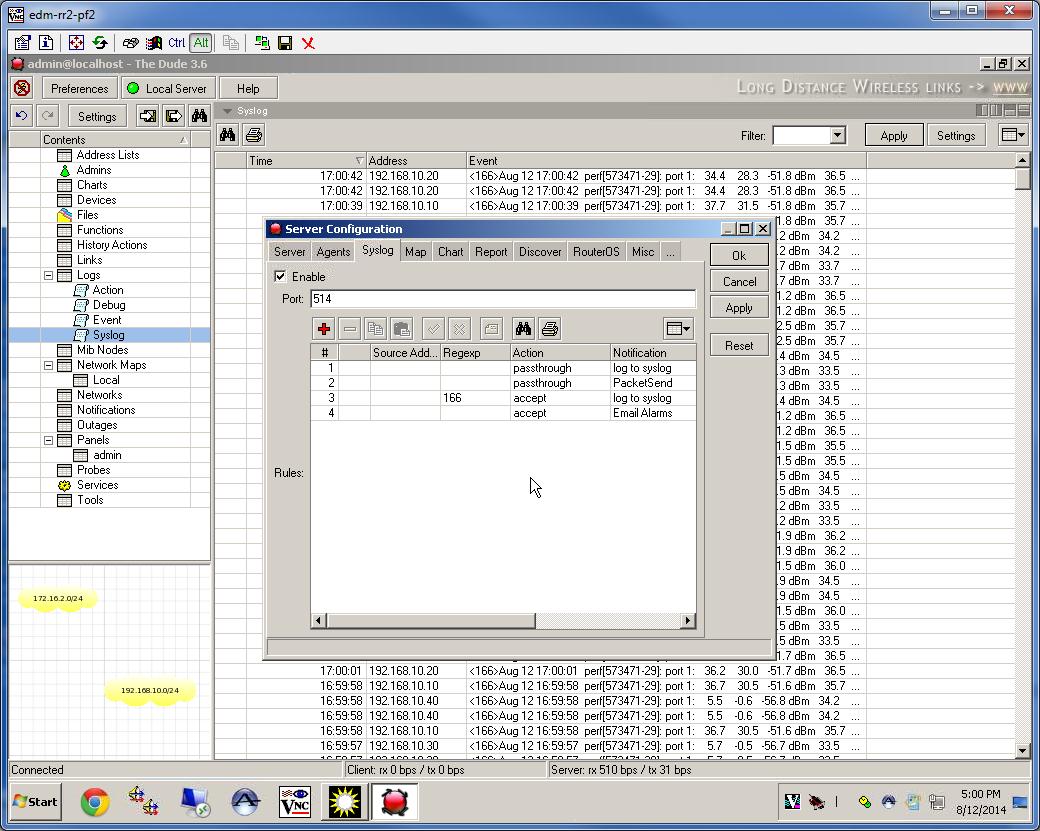Open Chrome from the Windows taskbar
Viewport: 1040px width, 831px height.
(95, 802)
